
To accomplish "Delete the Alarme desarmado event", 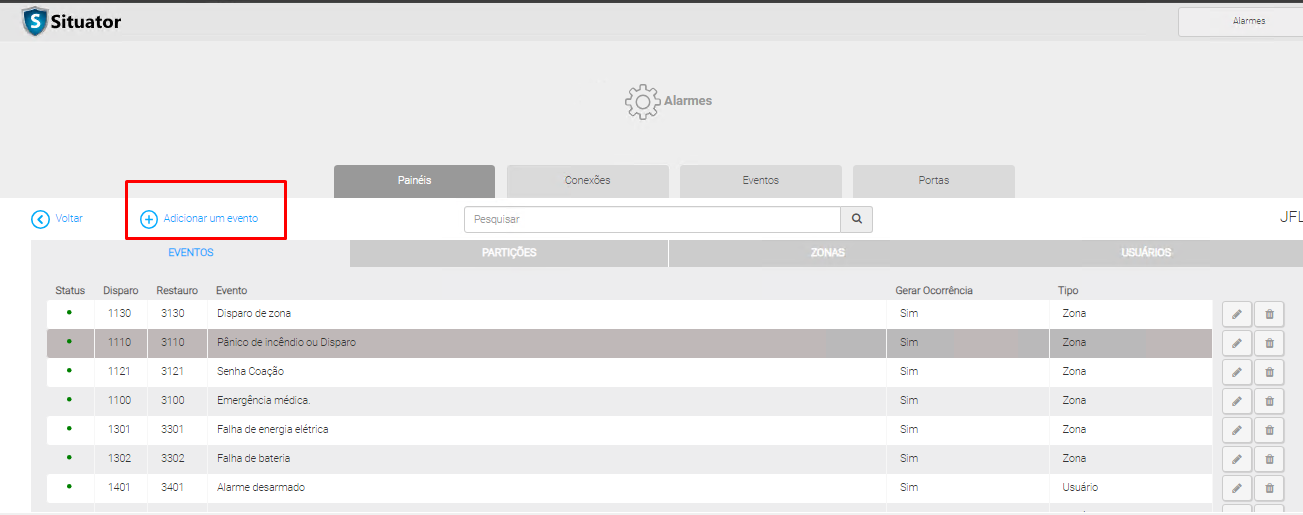I will pos(1269,488).
